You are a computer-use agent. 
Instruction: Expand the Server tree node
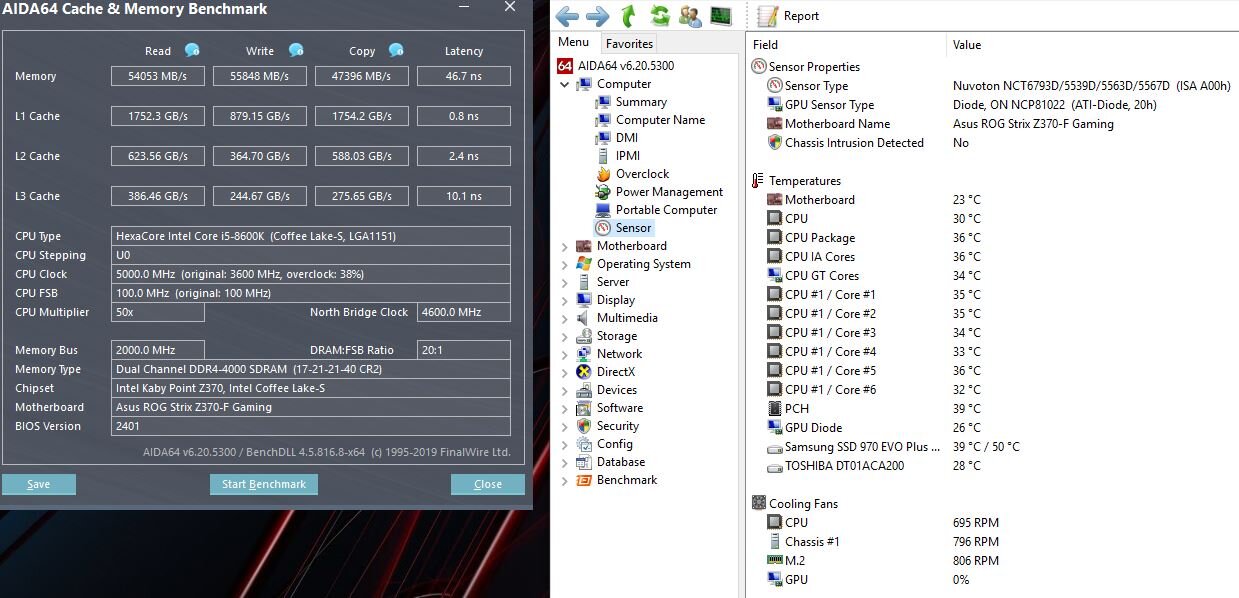(x=565, y=282)
